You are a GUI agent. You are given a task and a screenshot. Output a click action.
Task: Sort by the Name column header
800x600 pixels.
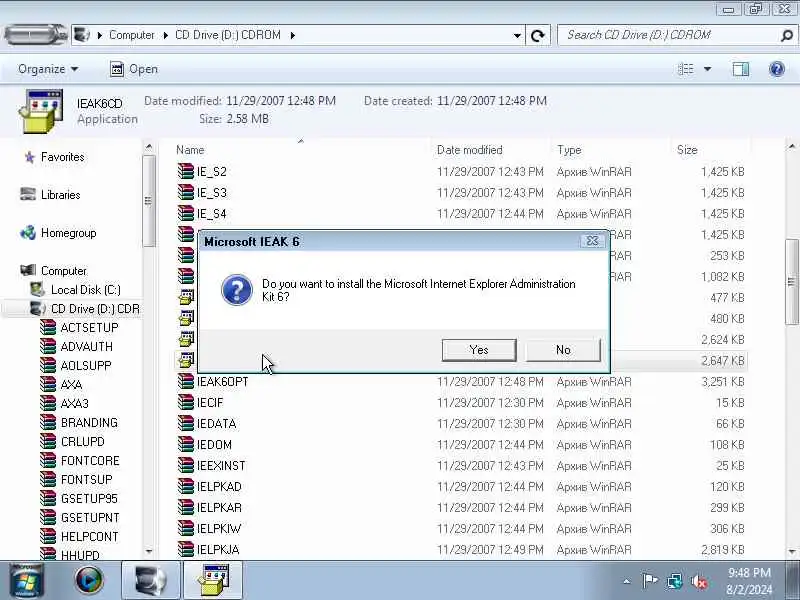point(190,150)
